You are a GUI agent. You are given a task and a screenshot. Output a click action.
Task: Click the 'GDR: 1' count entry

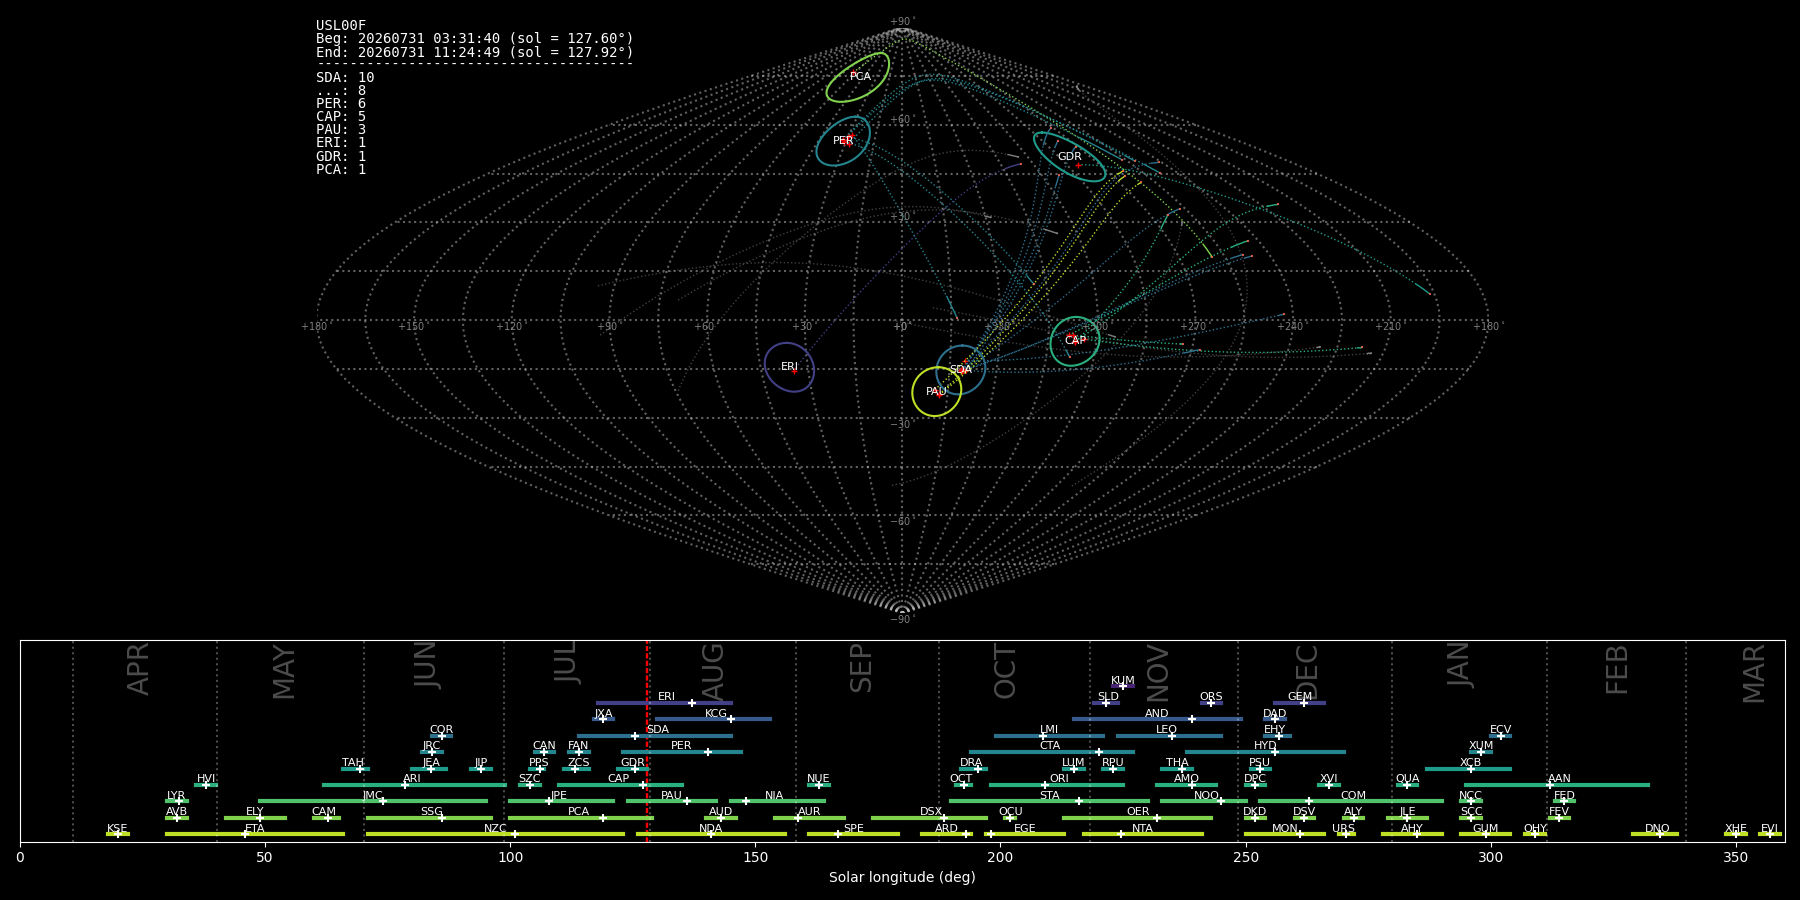[341, 156]
